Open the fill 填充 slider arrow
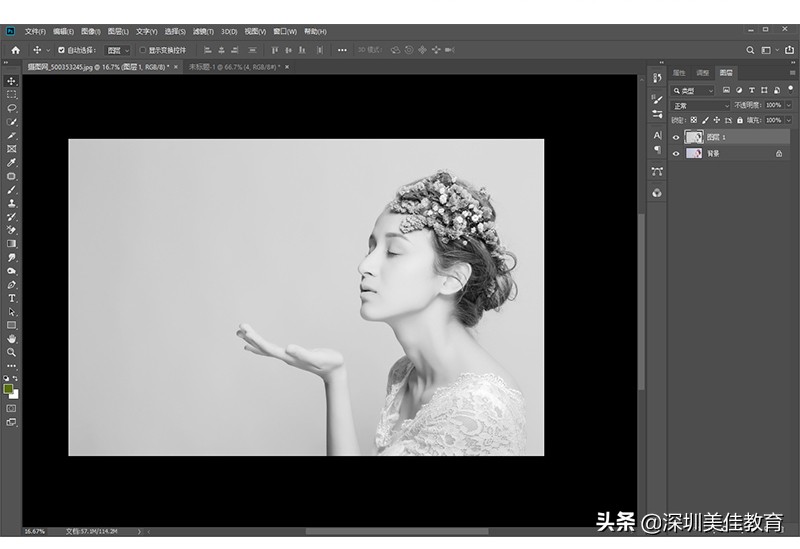 tap(789, 120)
